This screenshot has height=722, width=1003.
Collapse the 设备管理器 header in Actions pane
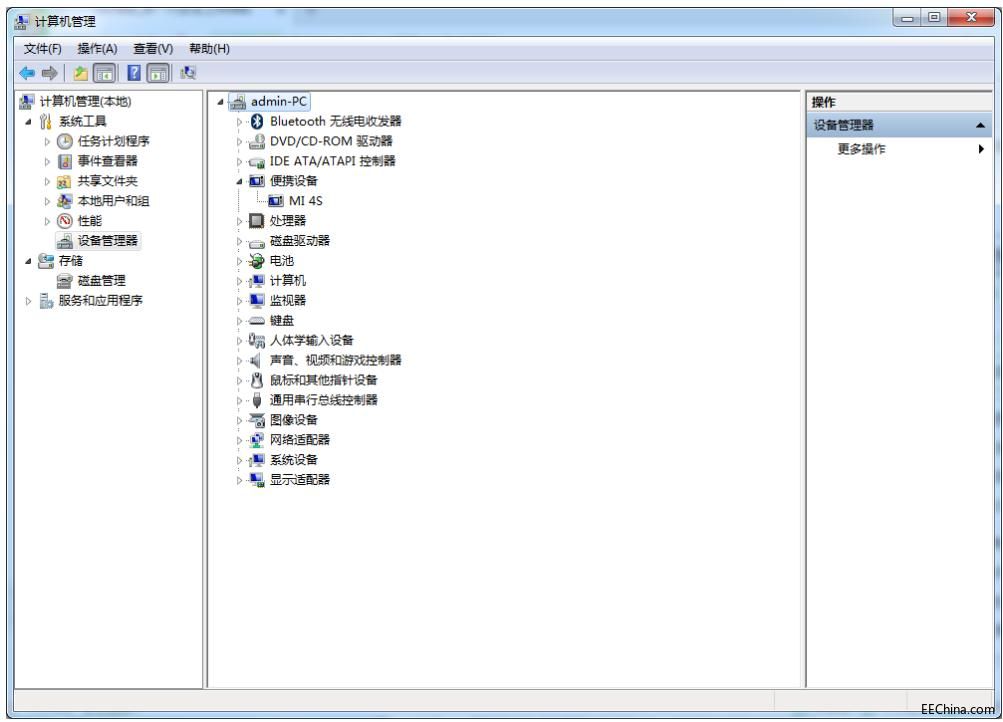coord(978,126)
